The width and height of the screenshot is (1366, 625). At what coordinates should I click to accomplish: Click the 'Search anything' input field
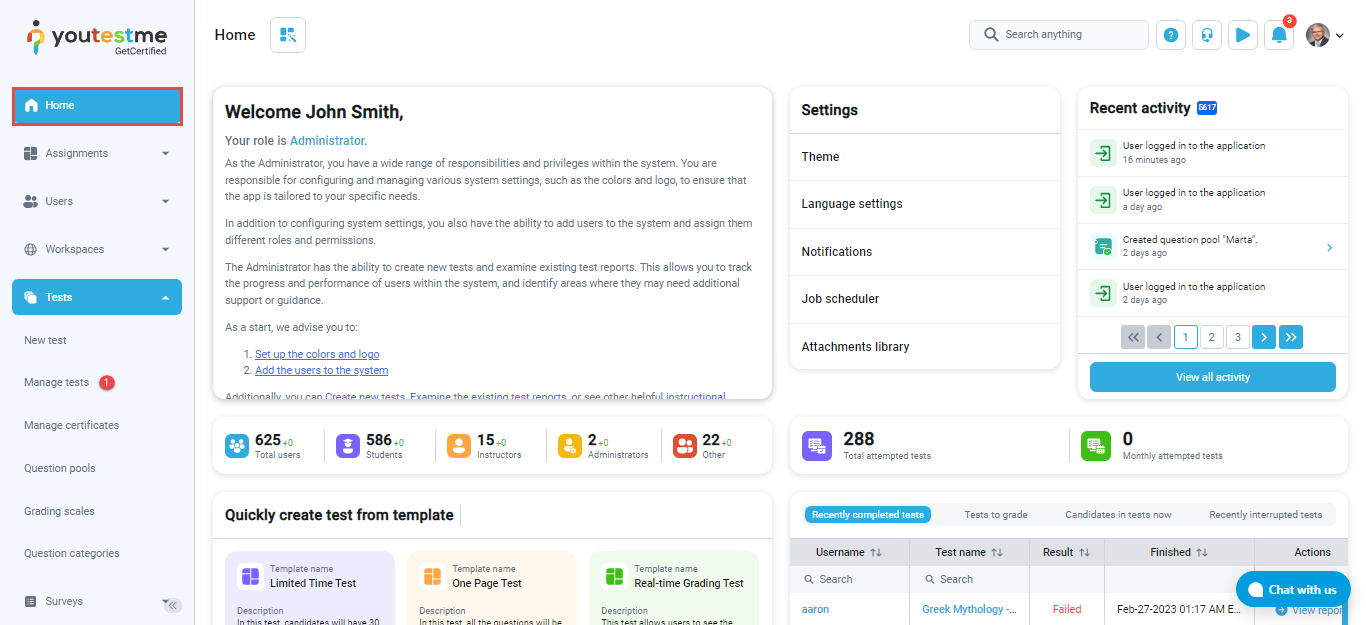pyautogui.click(x=1059, y=35)
